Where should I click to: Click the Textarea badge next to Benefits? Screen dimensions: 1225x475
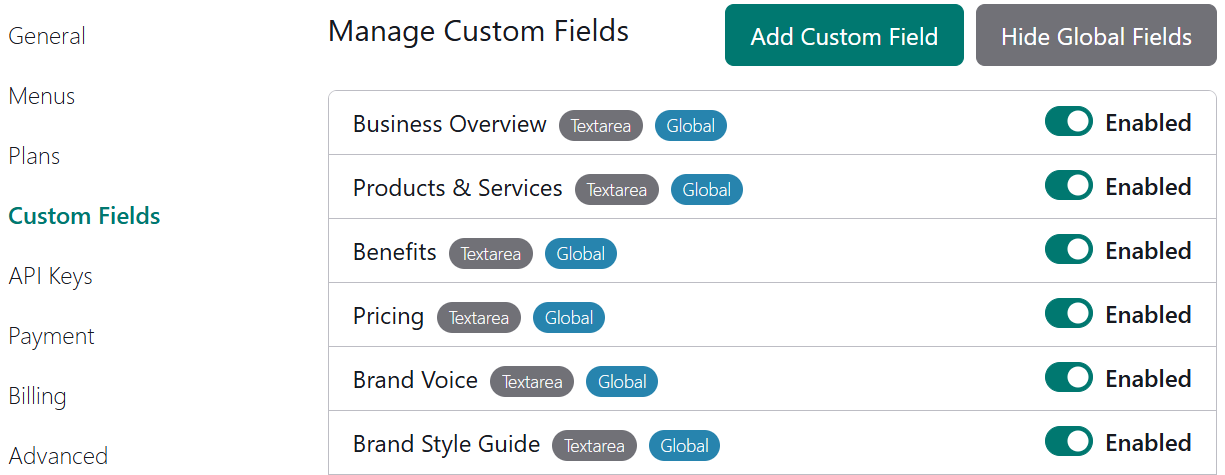[x=490, y=254]
